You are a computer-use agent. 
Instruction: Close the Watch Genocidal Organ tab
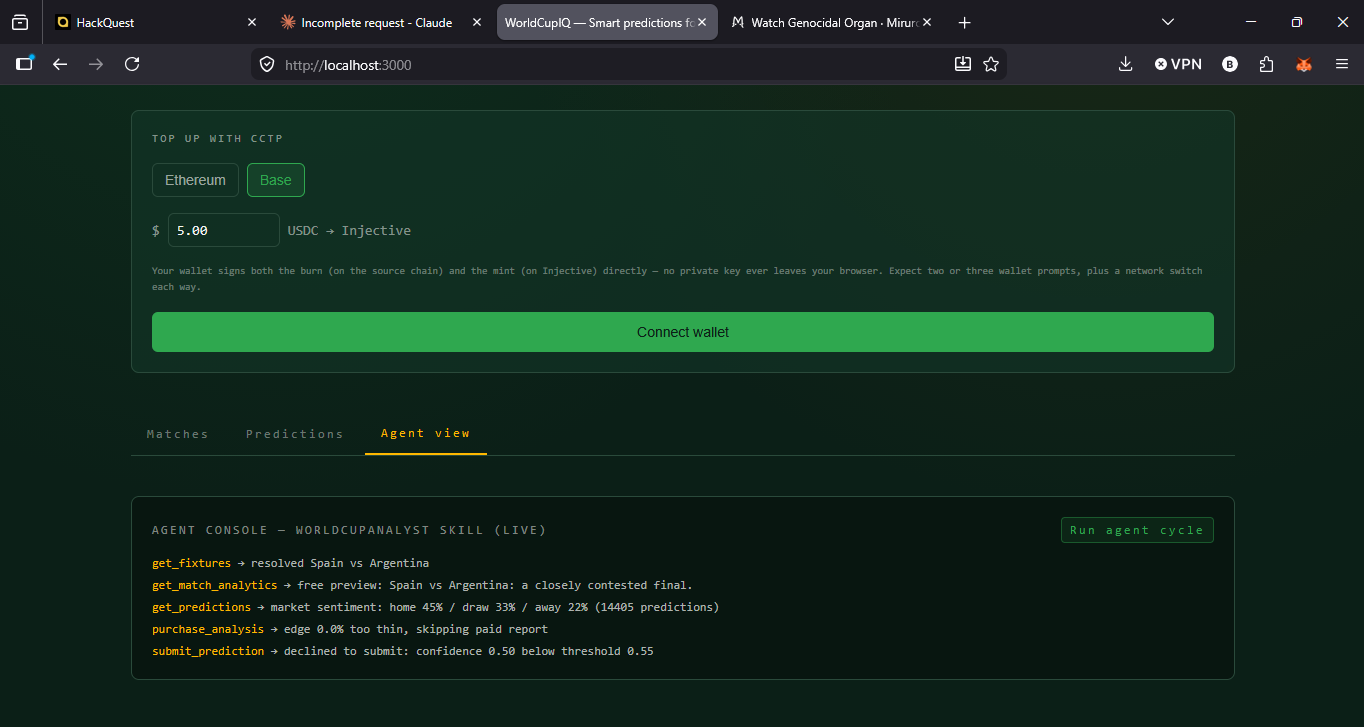tap(927, 22)
